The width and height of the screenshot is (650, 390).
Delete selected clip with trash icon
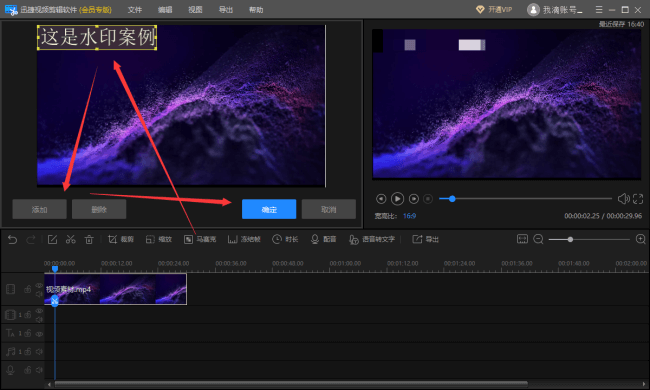tap(89, 240)
